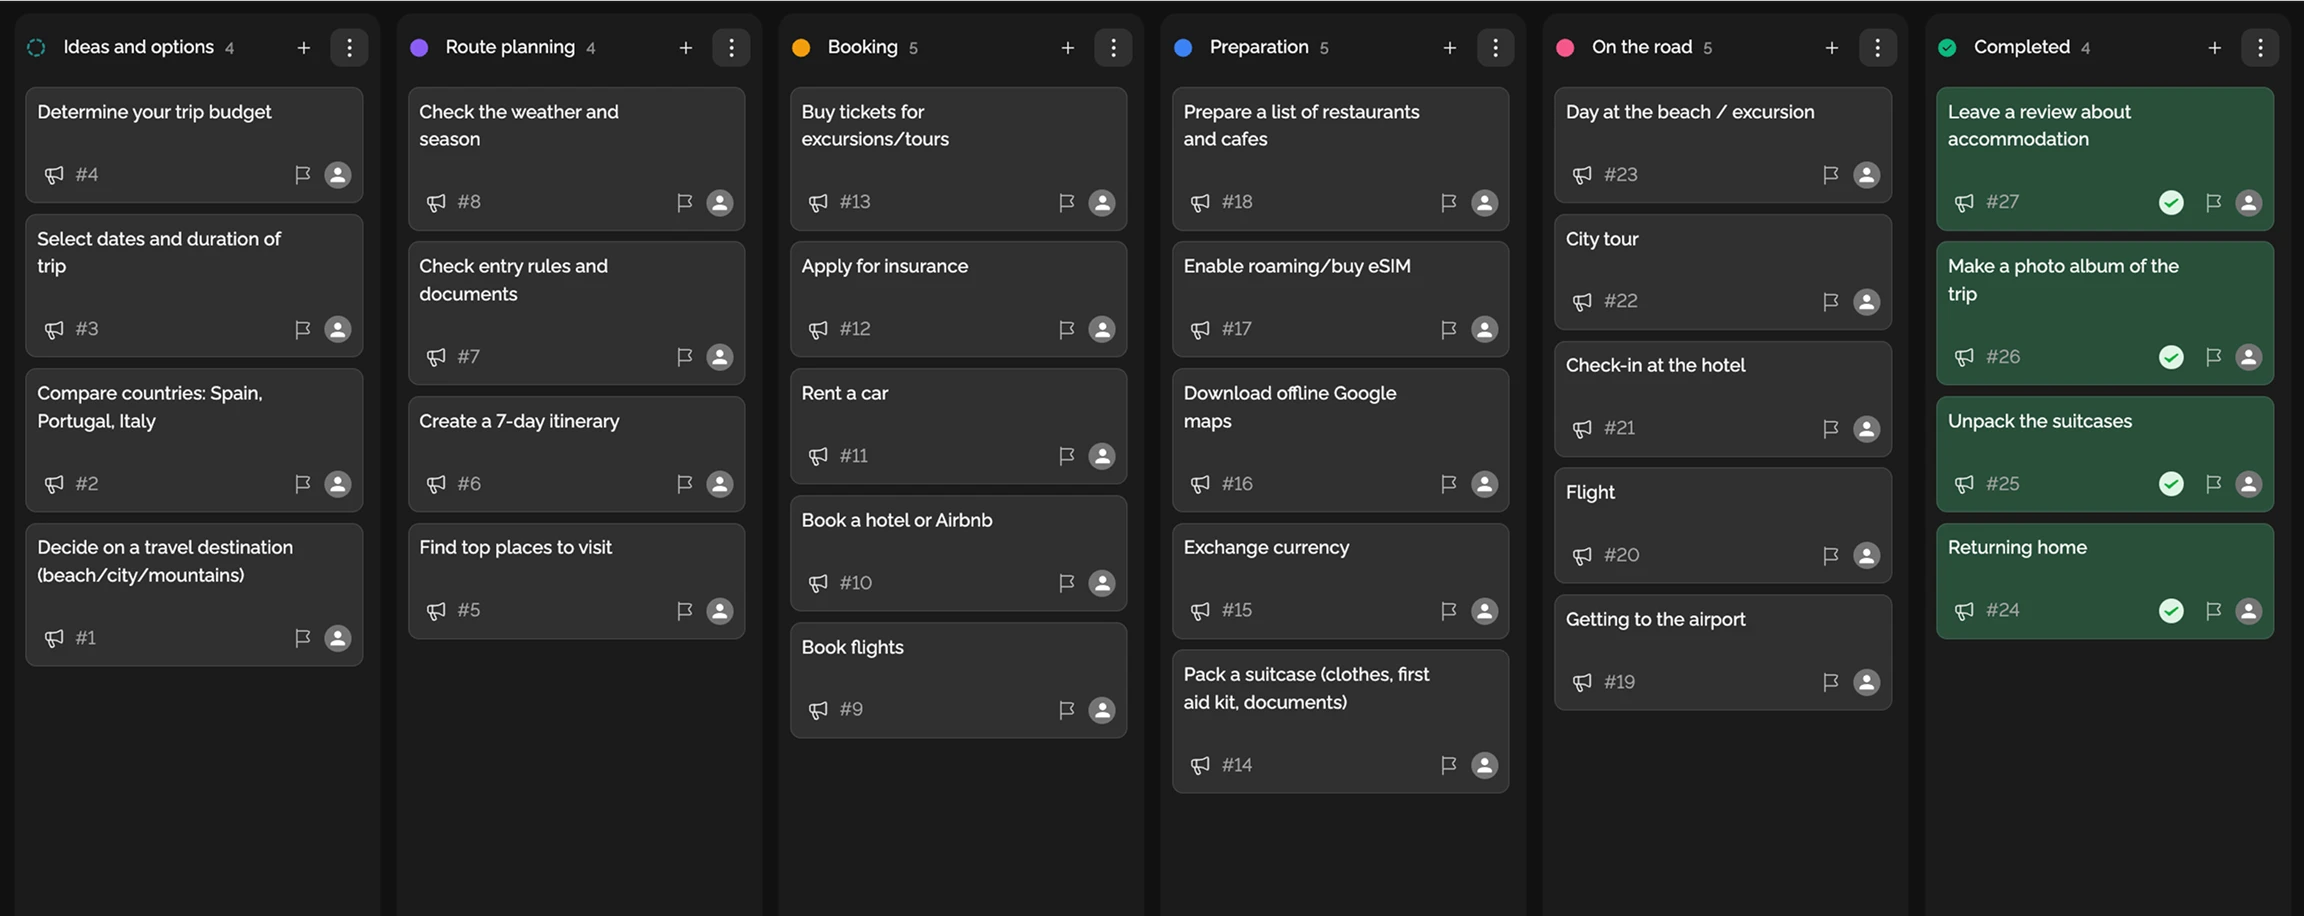Toggle done checkmark on Unpack the suitcases
The height and width of the screenshot is (916, 2304).
pyautogui.click(x=2170, y=484)
